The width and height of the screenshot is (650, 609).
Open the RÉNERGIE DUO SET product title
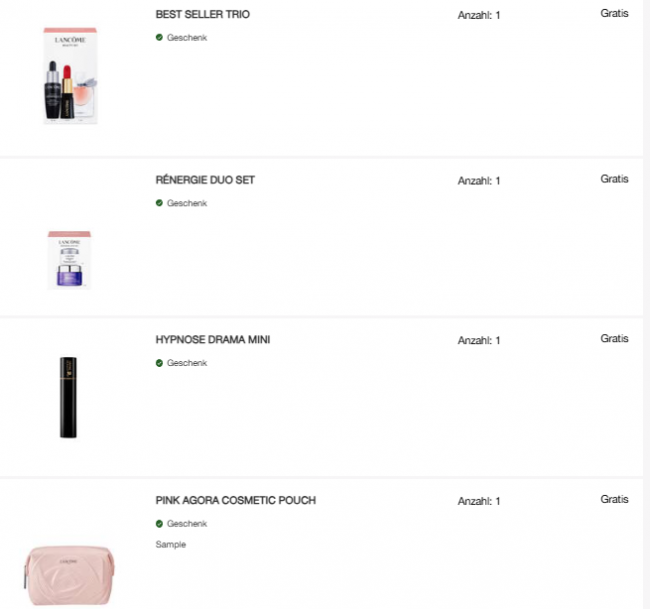tap(205, 180)
